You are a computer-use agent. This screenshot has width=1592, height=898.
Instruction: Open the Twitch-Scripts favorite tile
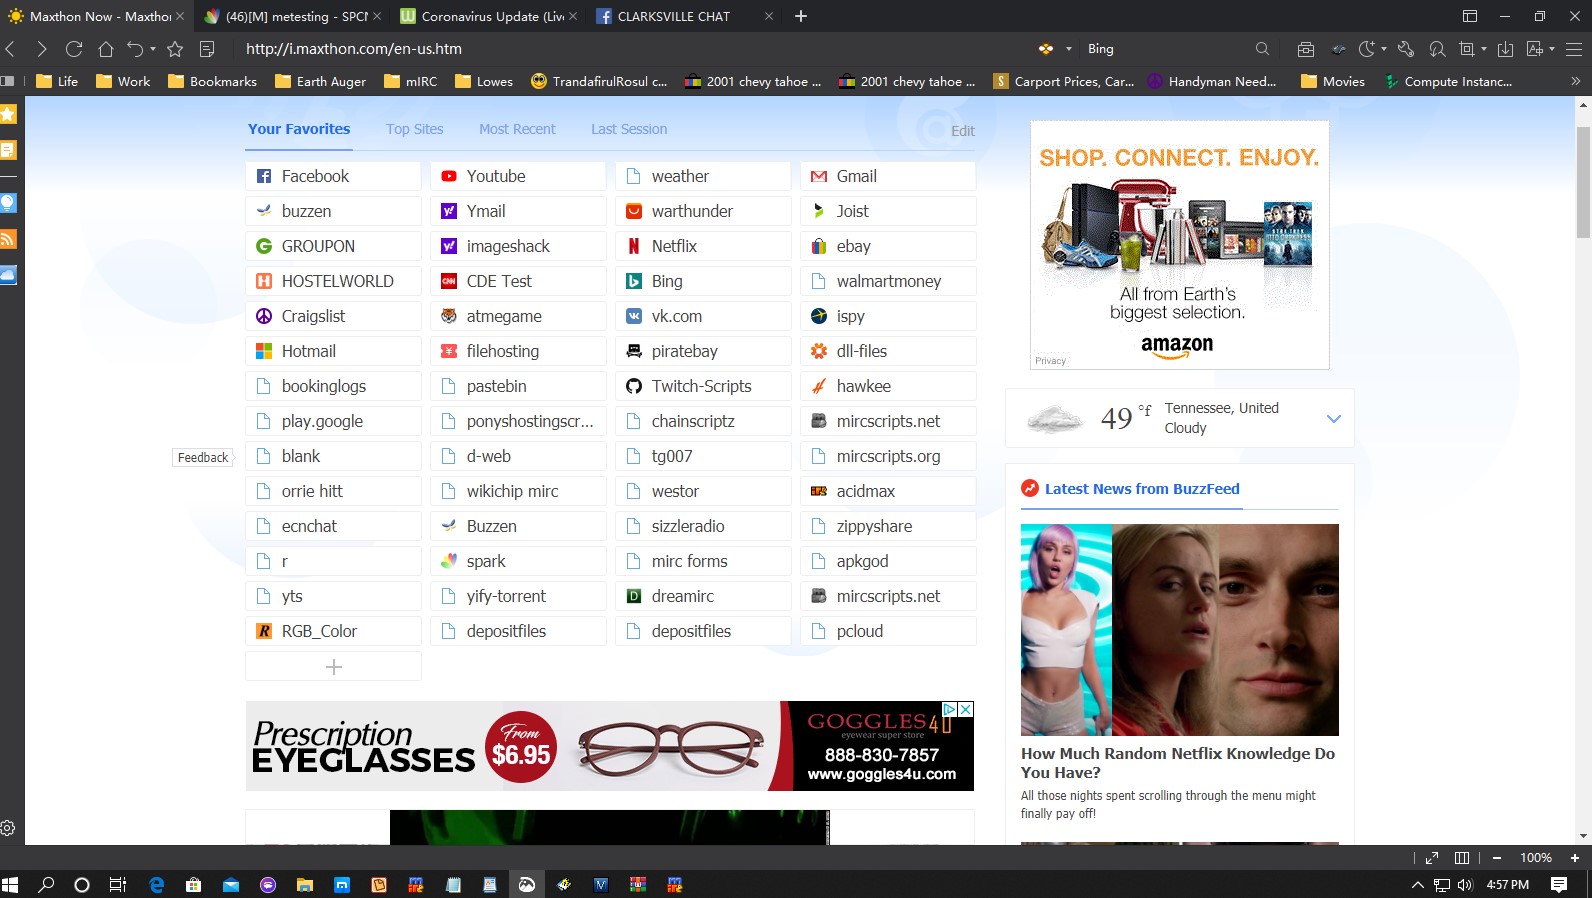click(x=703, y=386)
